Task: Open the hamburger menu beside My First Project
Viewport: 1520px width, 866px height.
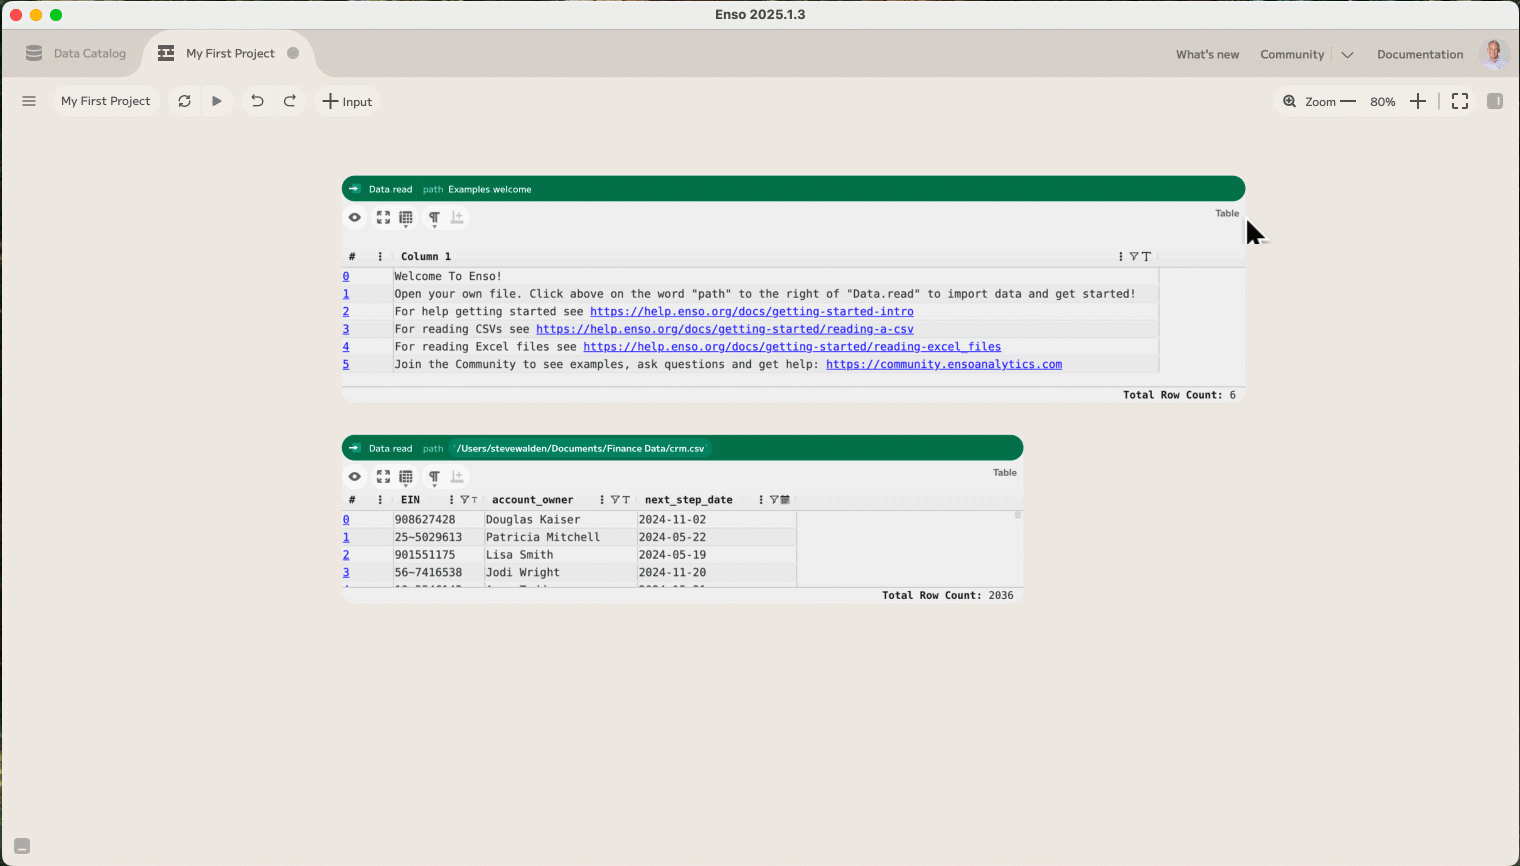Action: pos(29,101)
